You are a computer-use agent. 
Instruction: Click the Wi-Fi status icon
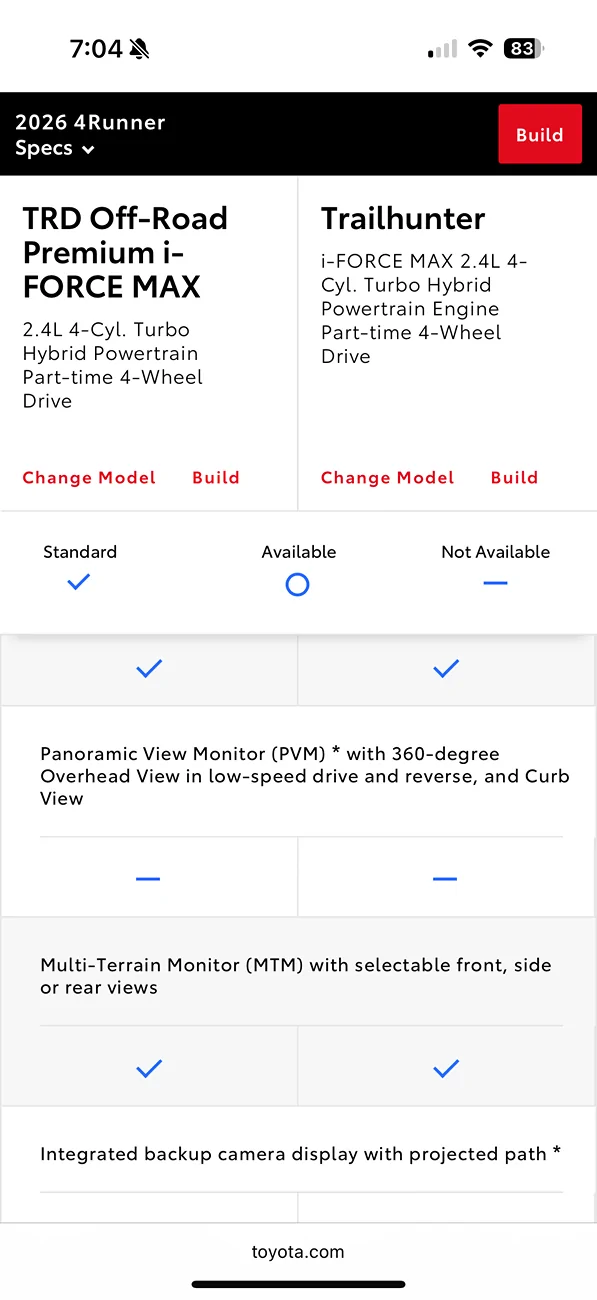[x=480, y=47]
